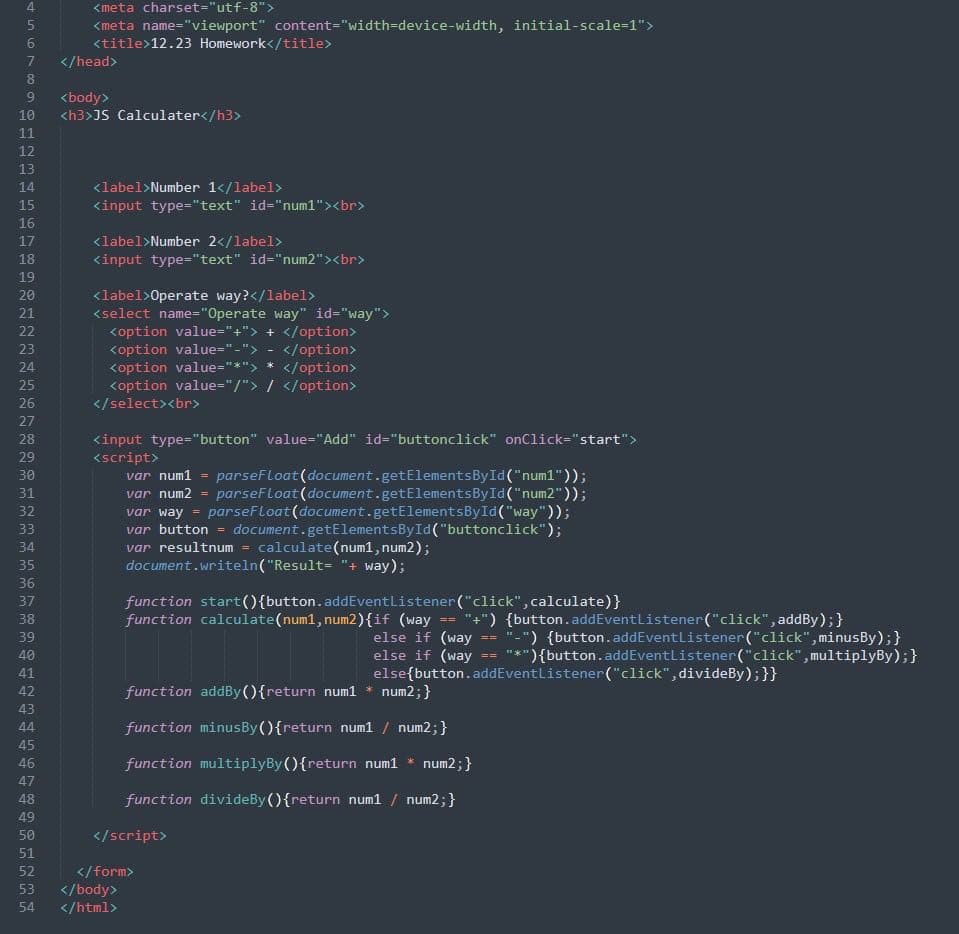
Task: Click the closing html tag on line 54
Action: tap(88, 907)
